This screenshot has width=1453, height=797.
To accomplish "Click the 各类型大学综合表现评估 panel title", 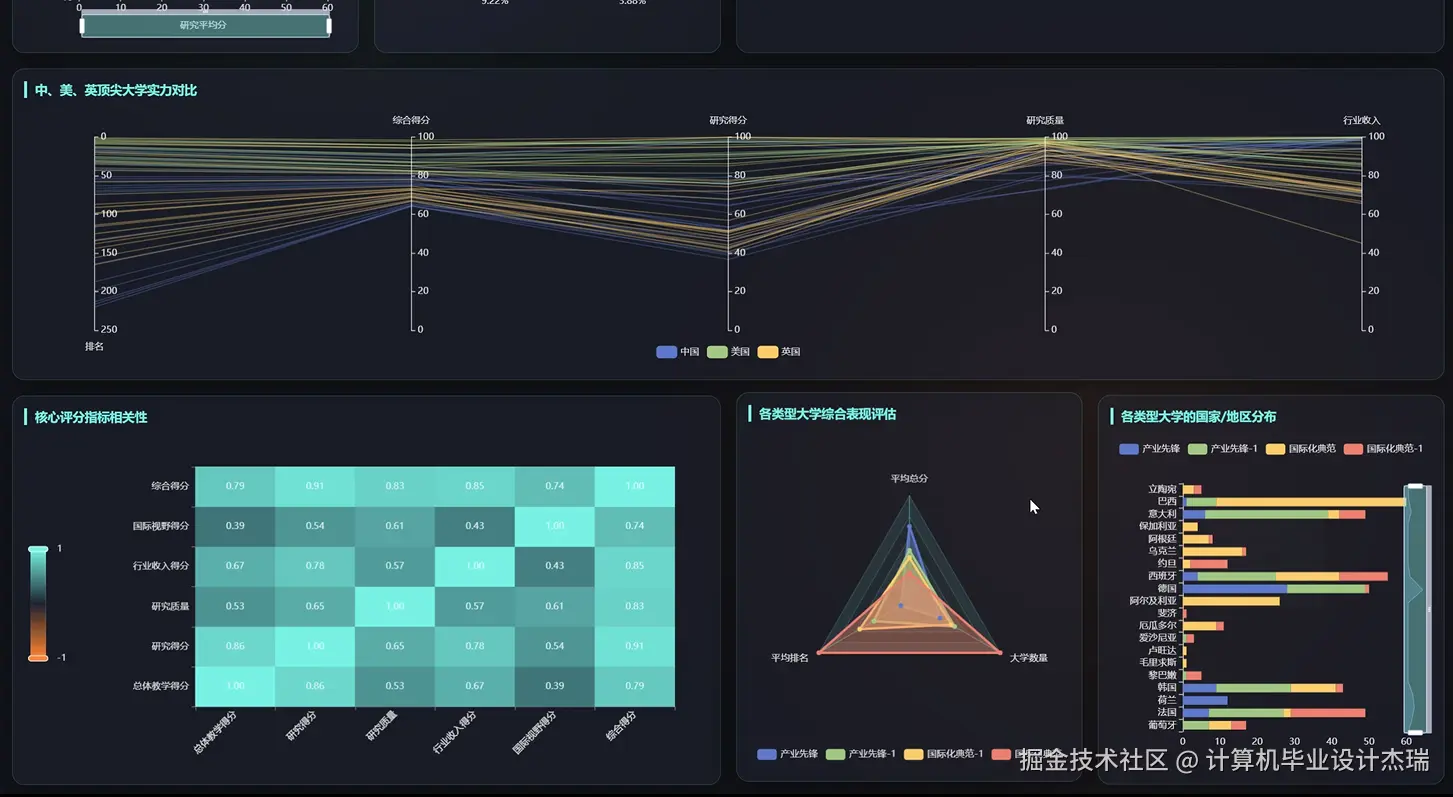I will tap(827, 414).
